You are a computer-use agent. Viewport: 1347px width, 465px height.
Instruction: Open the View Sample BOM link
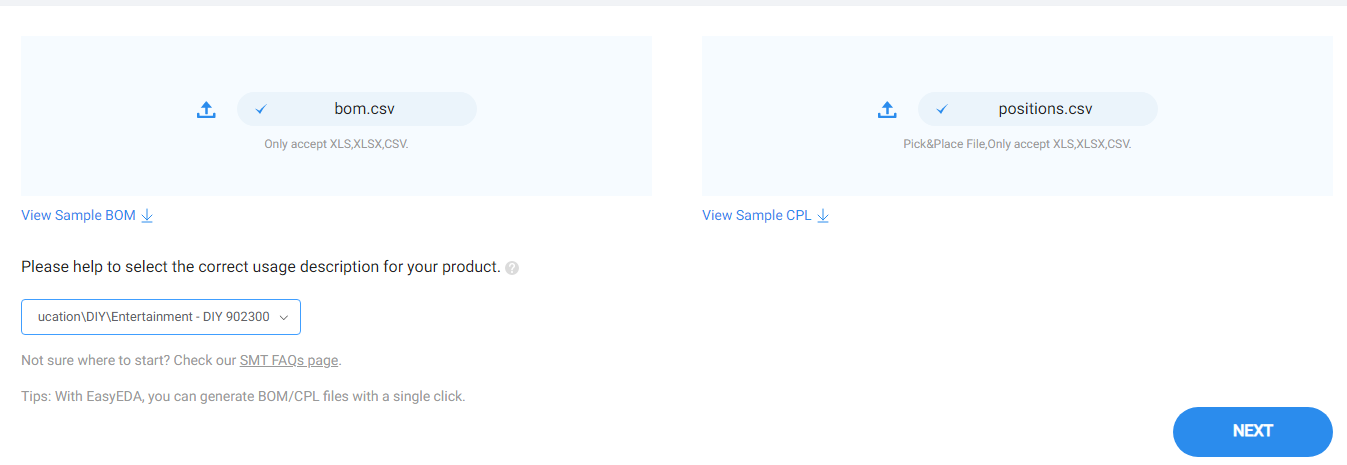(x=78, y=215)
